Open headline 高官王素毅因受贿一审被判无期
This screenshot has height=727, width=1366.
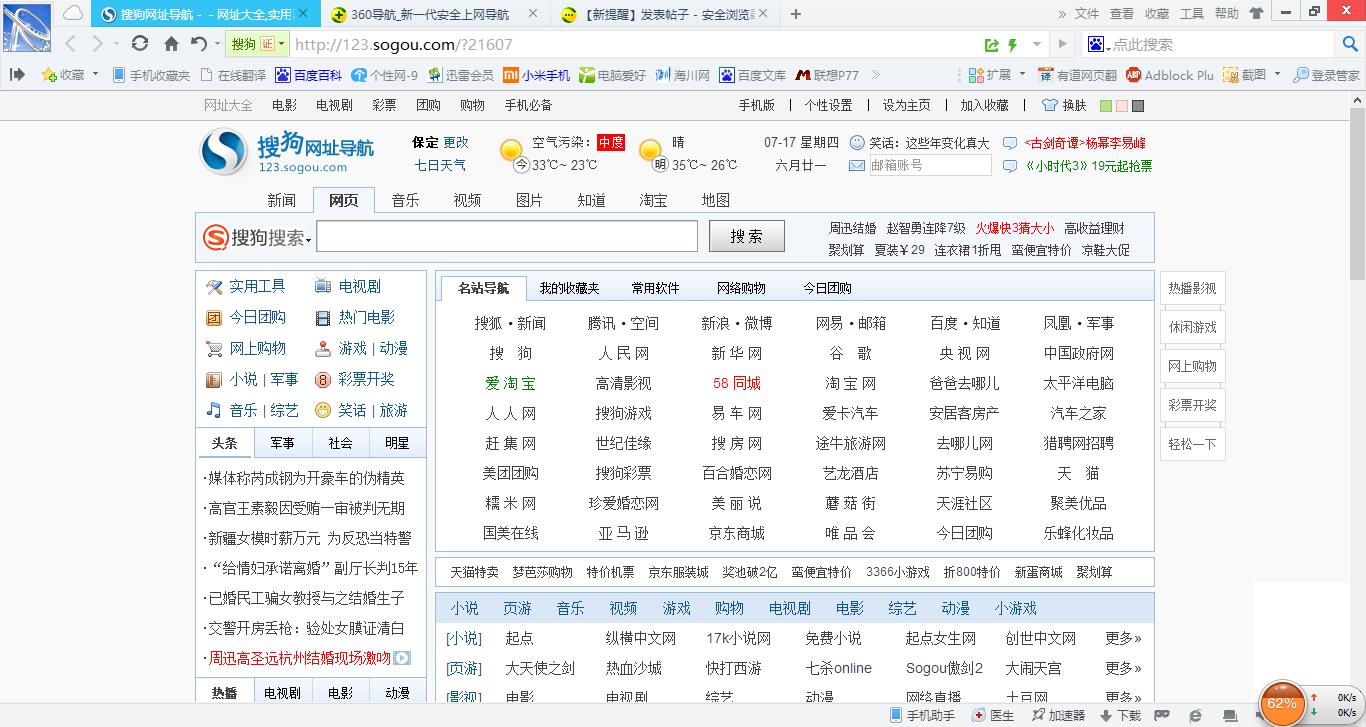coord(306,508)
